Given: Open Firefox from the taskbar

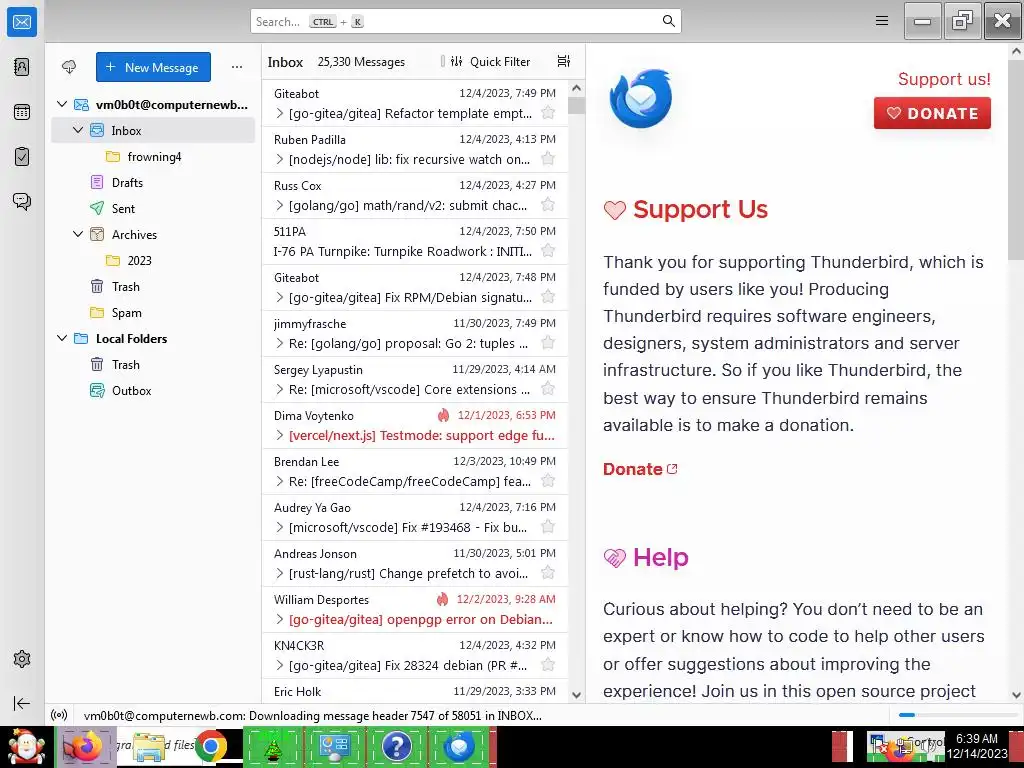Looking at the screenshot, I should [x=85, y=747].
